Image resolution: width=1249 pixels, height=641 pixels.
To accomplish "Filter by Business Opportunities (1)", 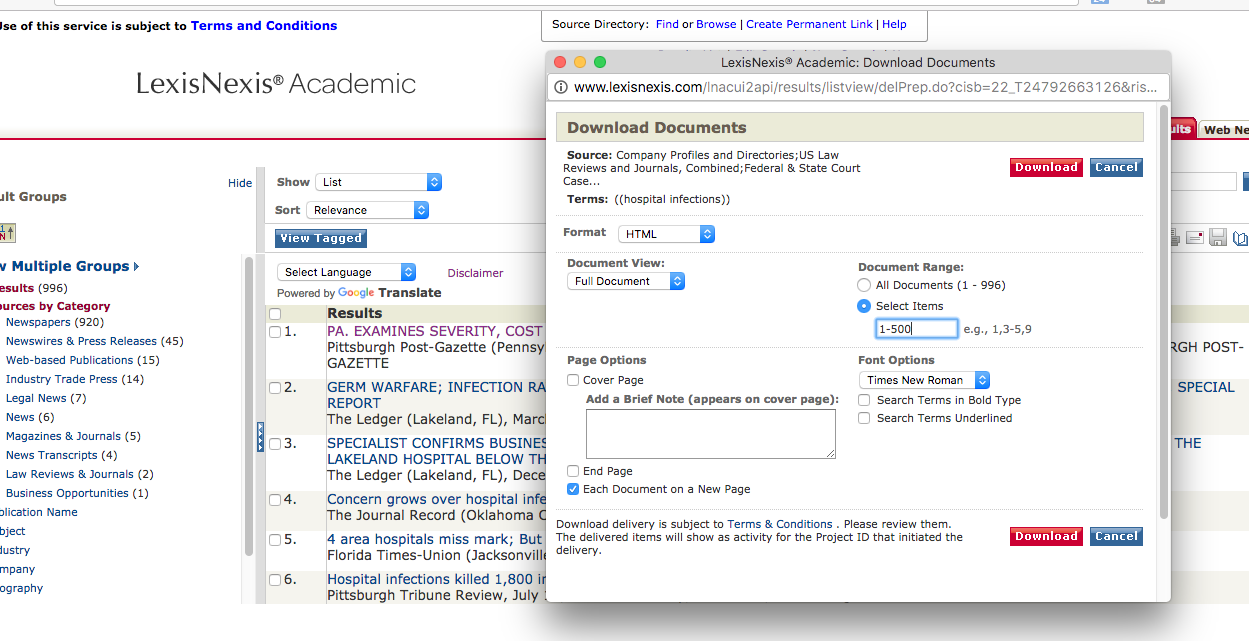I will pyautogui.click(x=77, y=494).
